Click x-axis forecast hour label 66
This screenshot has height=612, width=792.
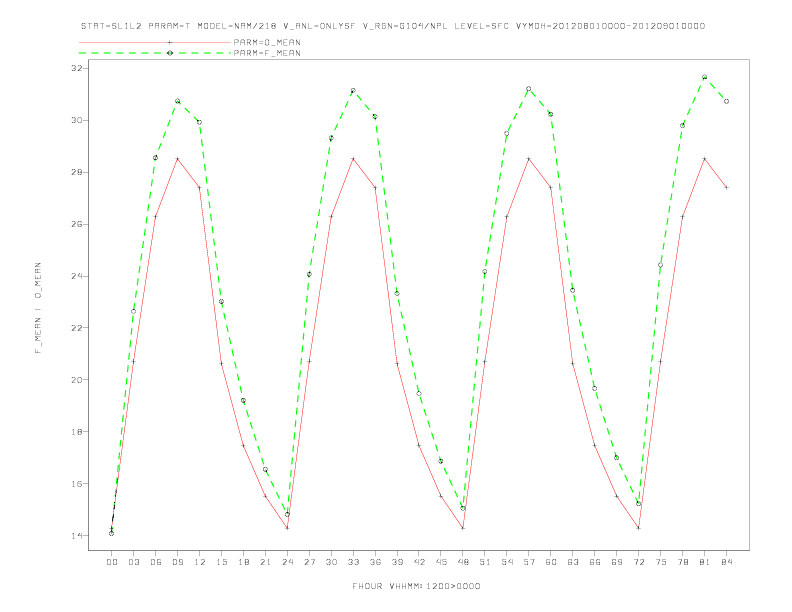coord(595,562)
